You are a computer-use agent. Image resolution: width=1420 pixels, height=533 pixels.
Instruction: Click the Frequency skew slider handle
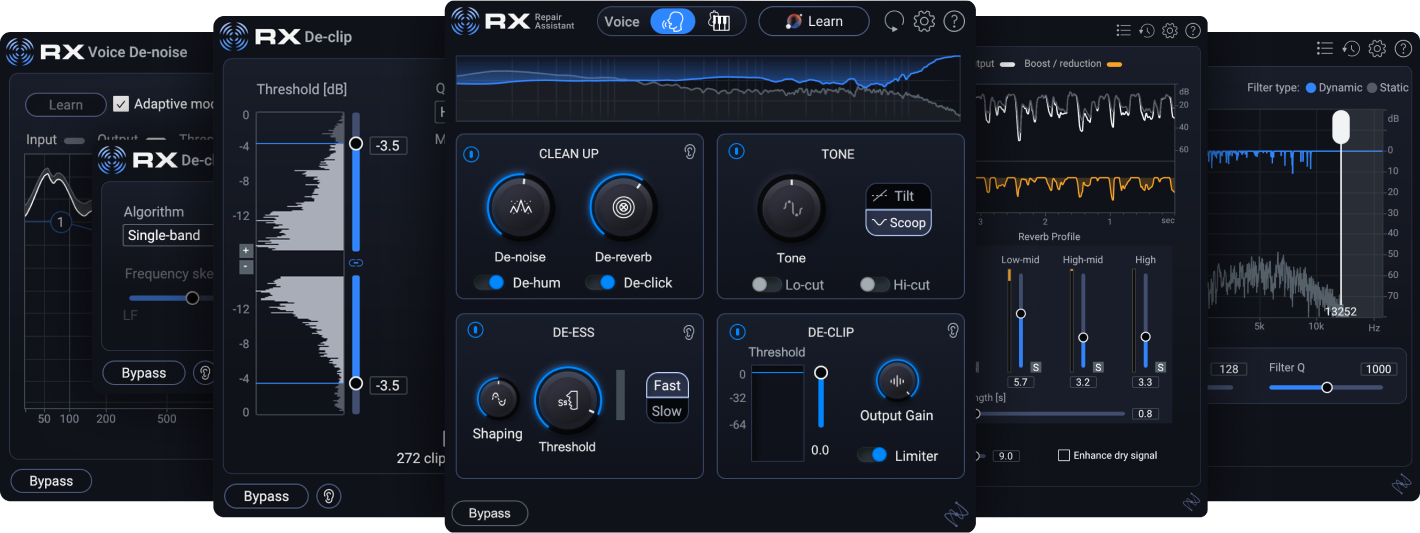coord(192,297)
